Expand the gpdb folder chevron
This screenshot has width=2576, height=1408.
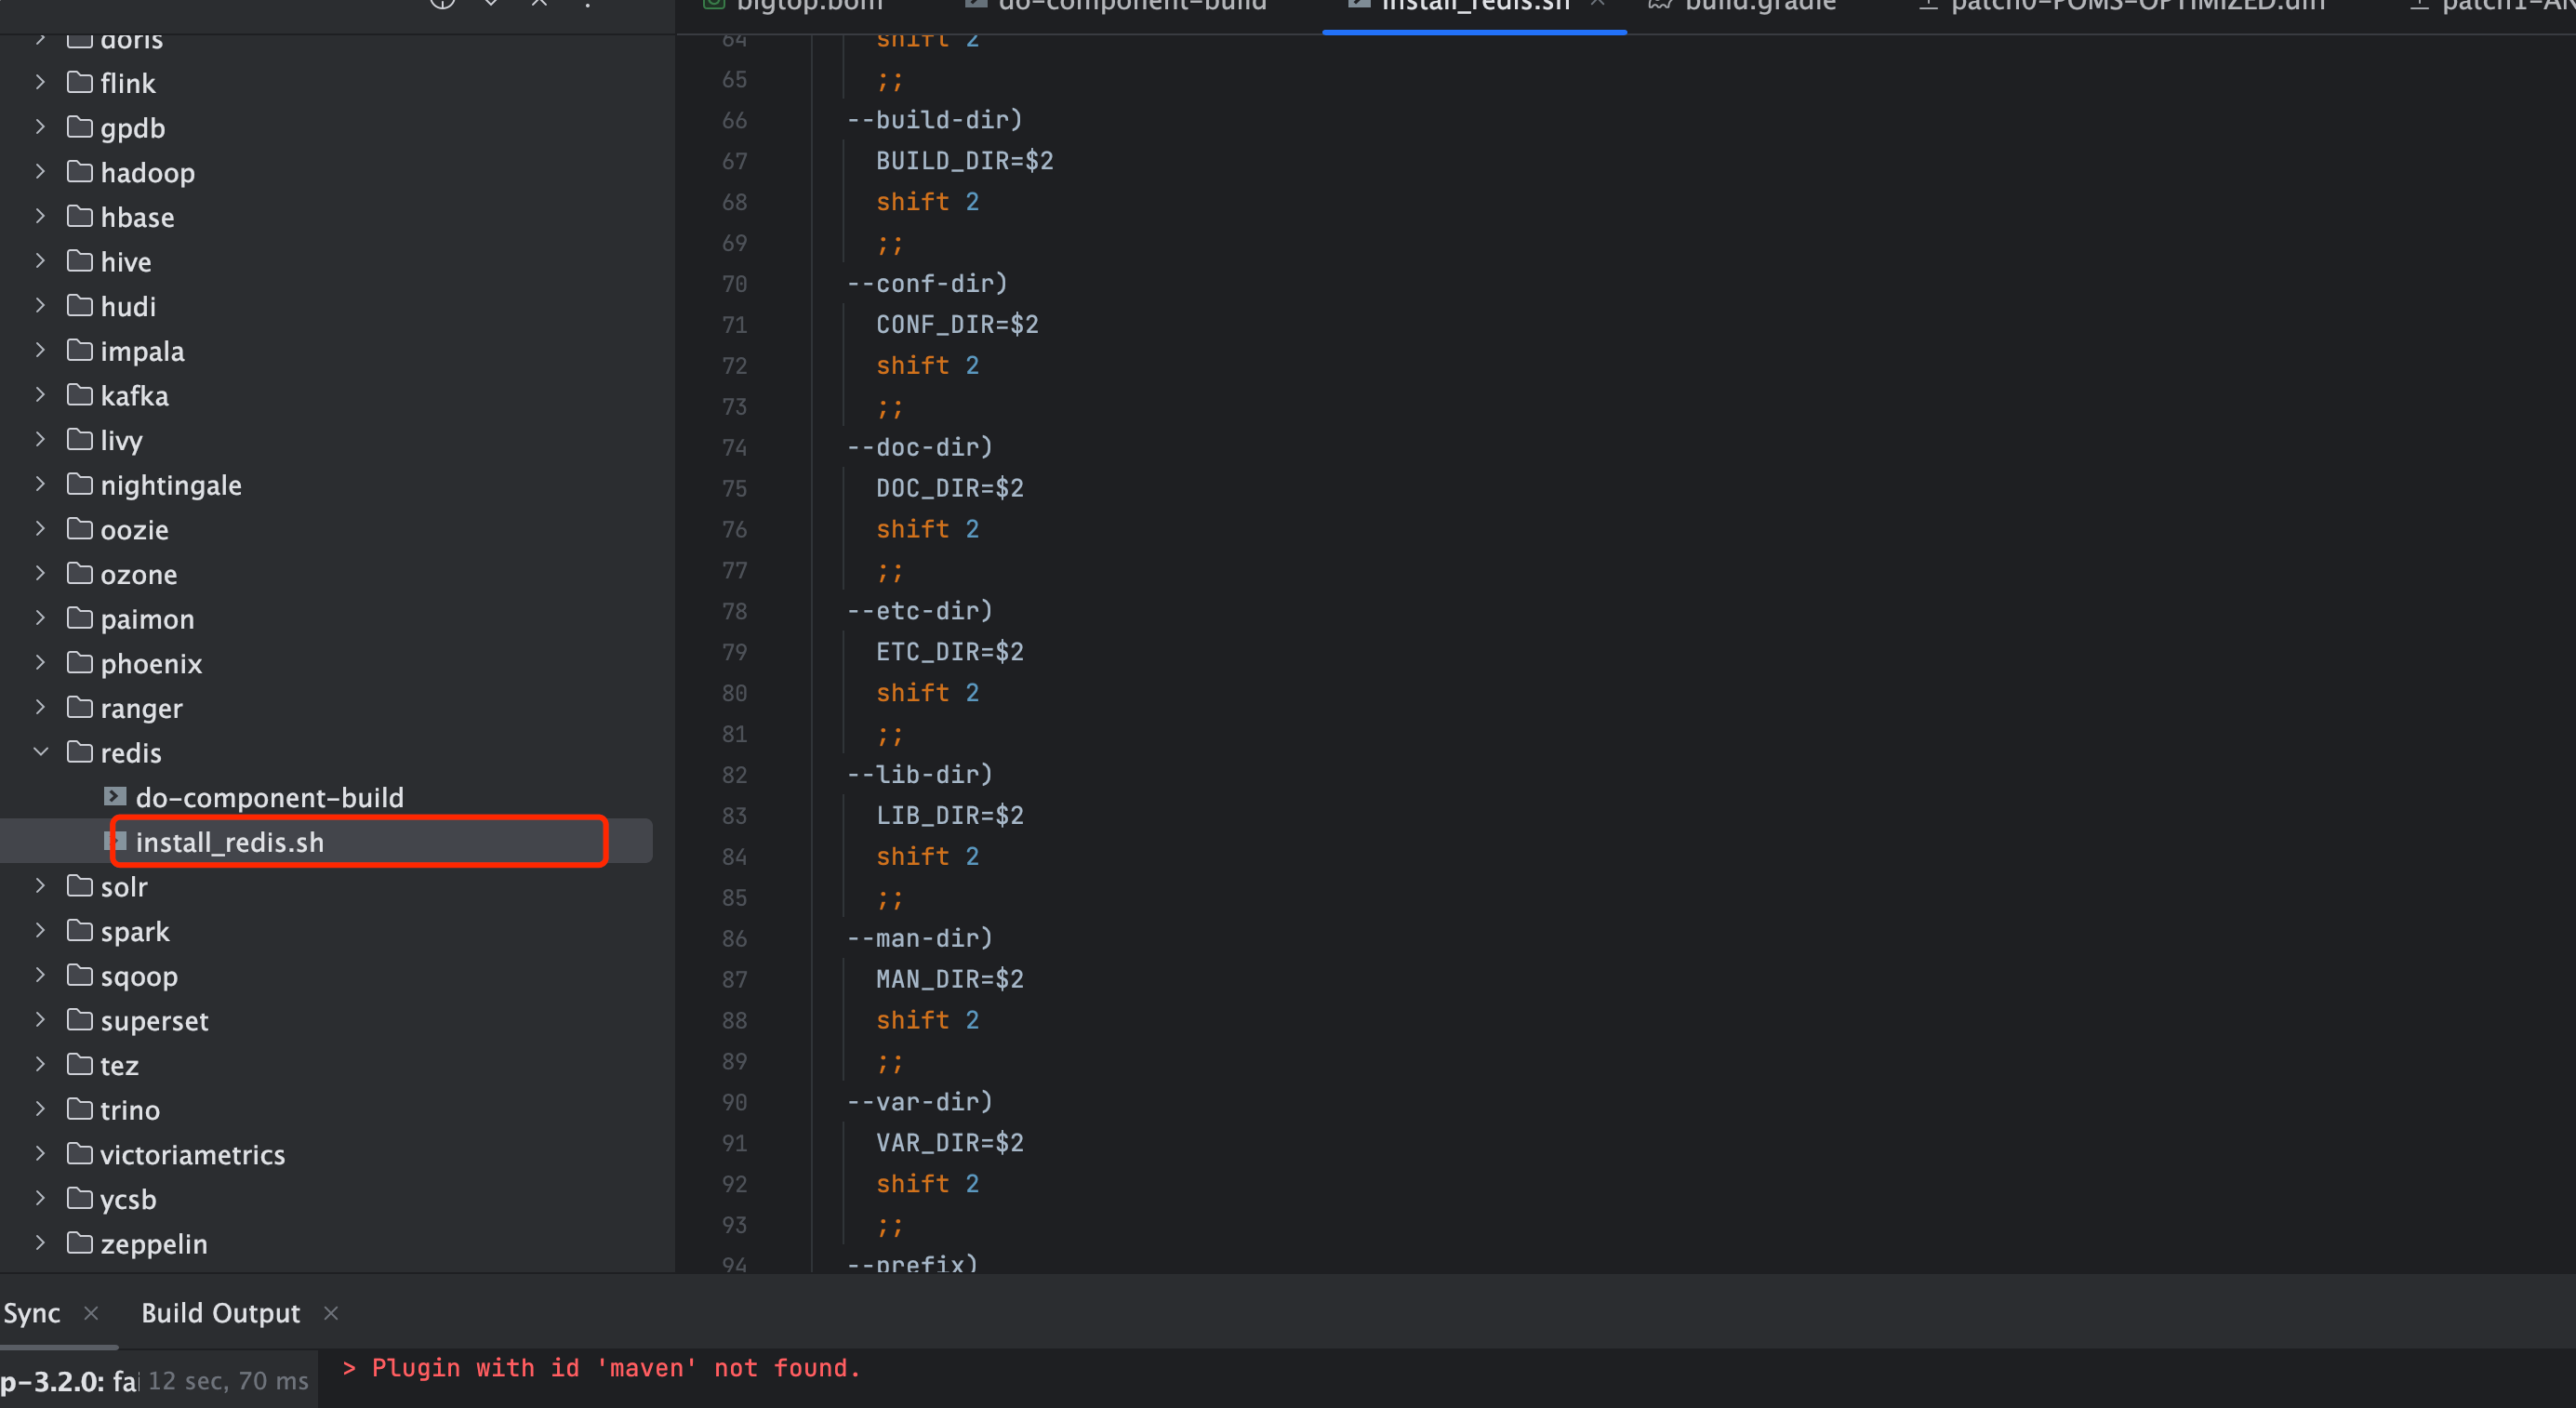(40, 127)
